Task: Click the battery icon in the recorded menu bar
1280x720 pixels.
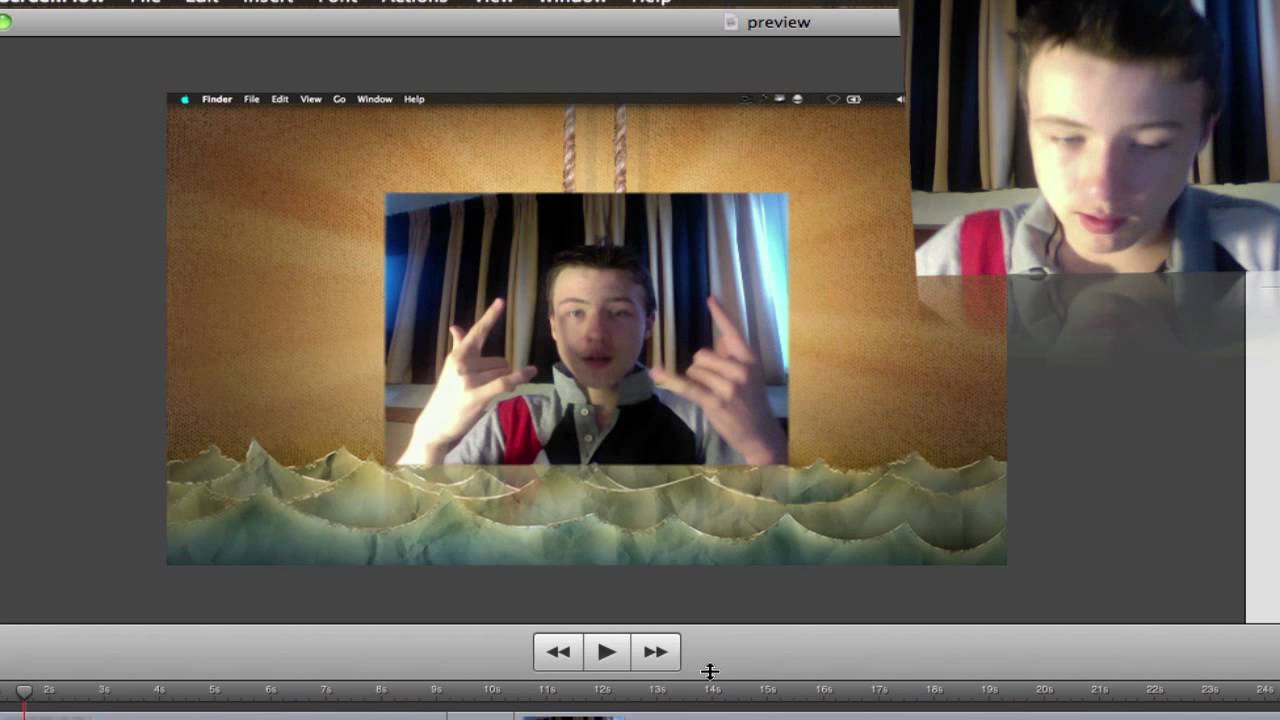Action: click(x=853, y=99)
